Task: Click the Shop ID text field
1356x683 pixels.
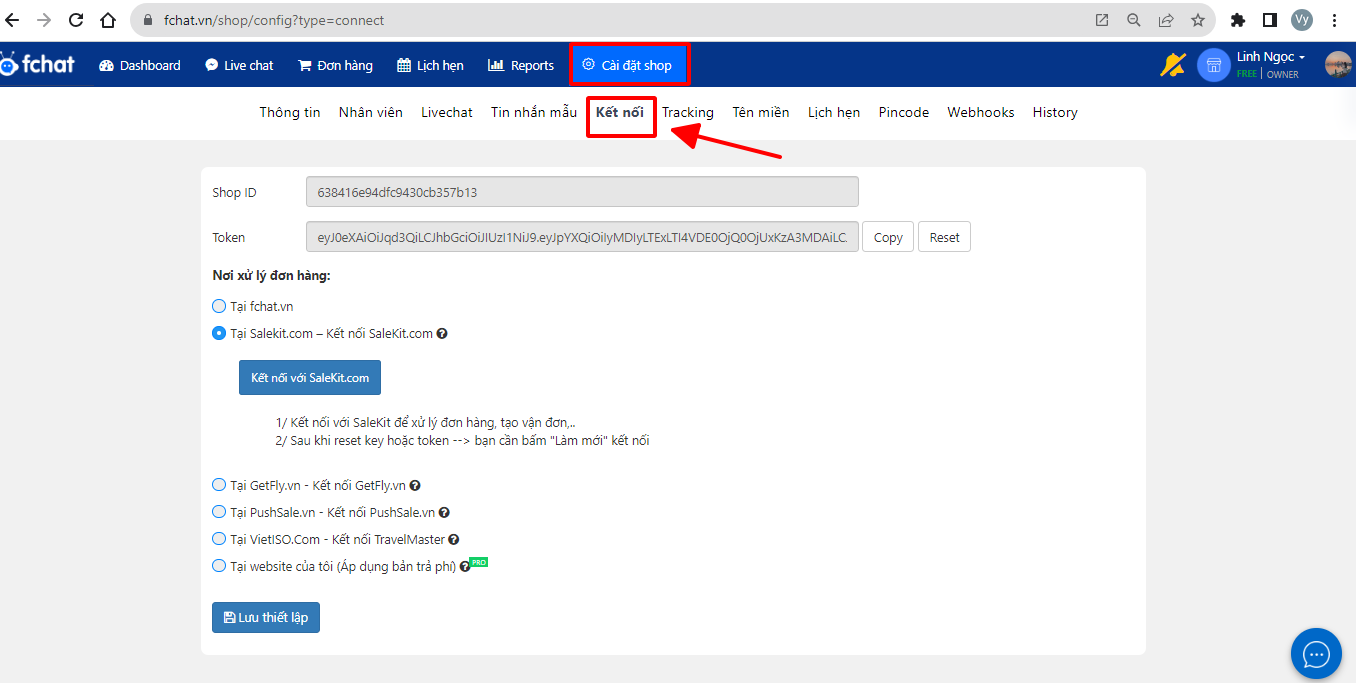Action: coord(582,192)
